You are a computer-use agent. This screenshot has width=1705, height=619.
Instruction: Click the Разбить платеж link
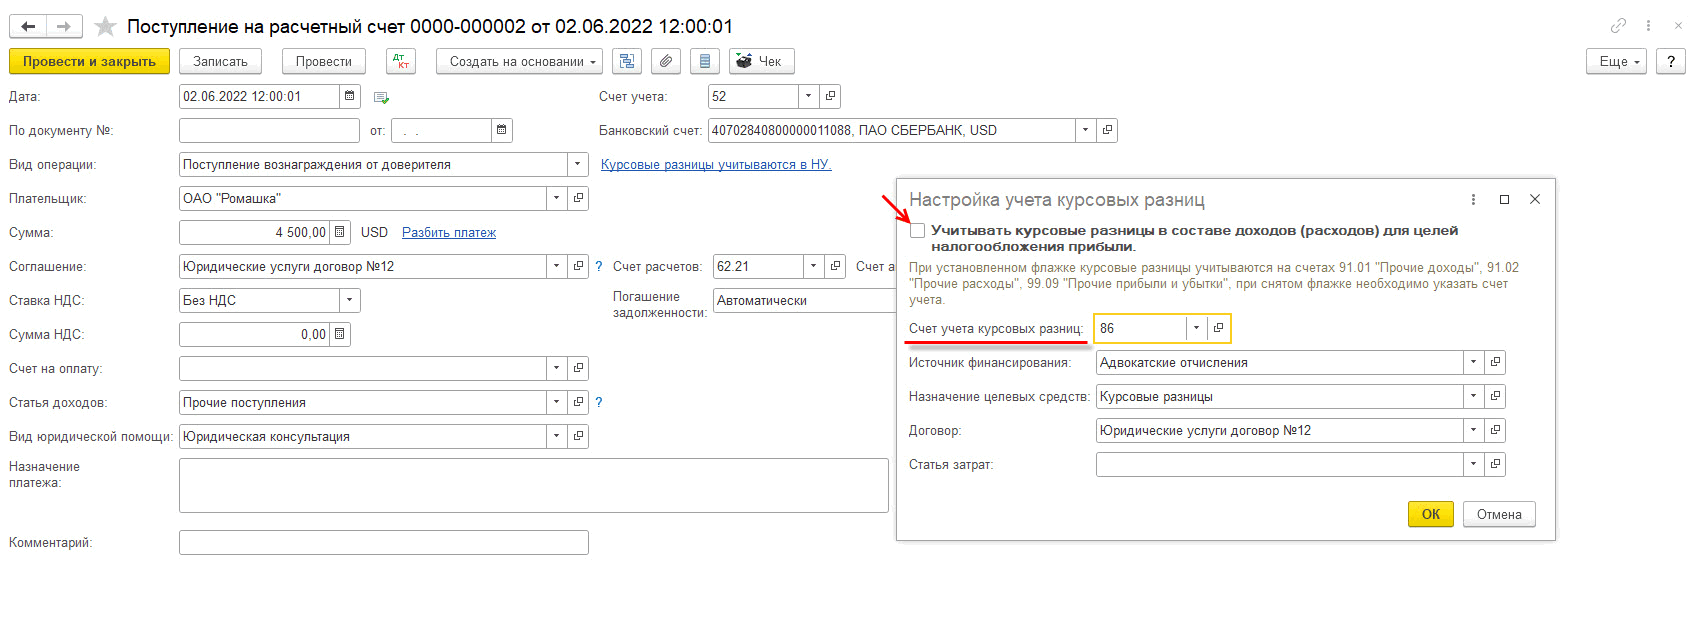[448, 233]
